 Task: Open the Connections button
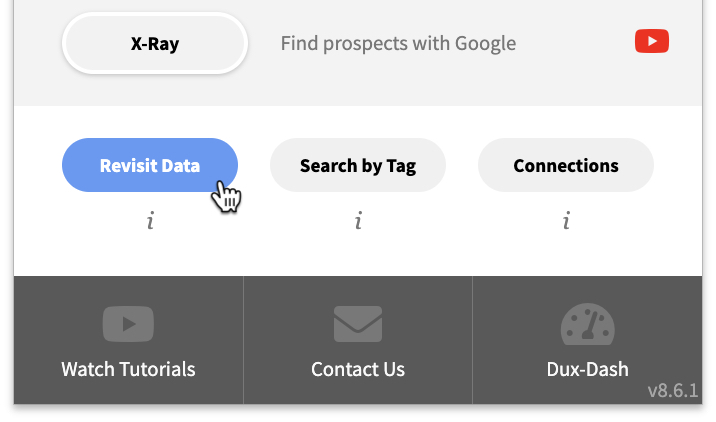click(566, 165)
